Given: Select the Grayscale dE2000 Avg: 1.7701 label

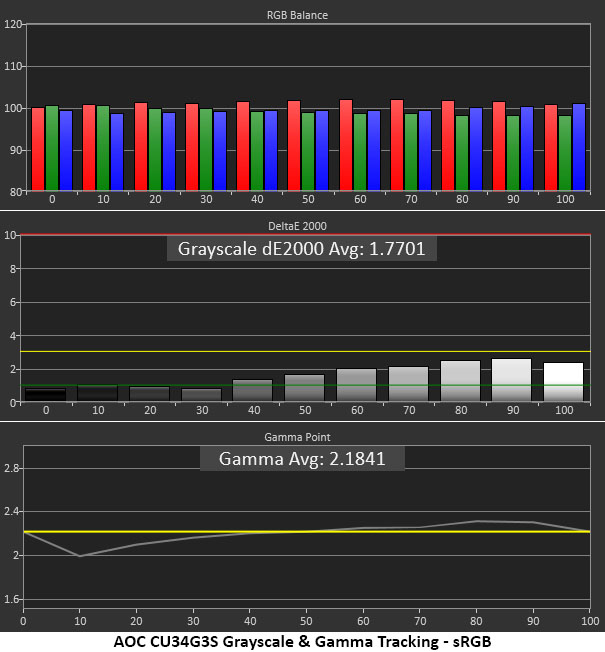Looking at the screenshot, I should click(x=301, y=249).
